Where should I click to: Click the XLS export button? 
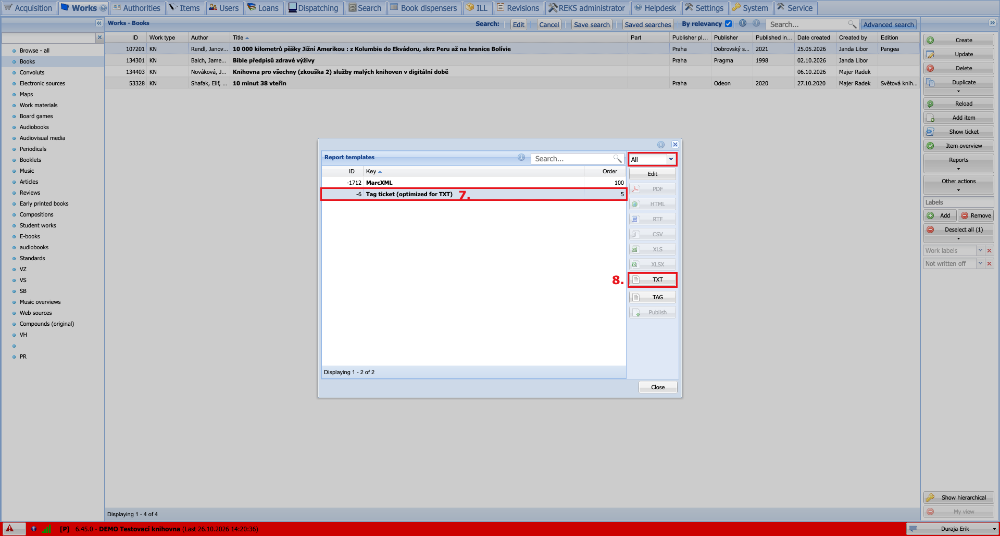652,249
